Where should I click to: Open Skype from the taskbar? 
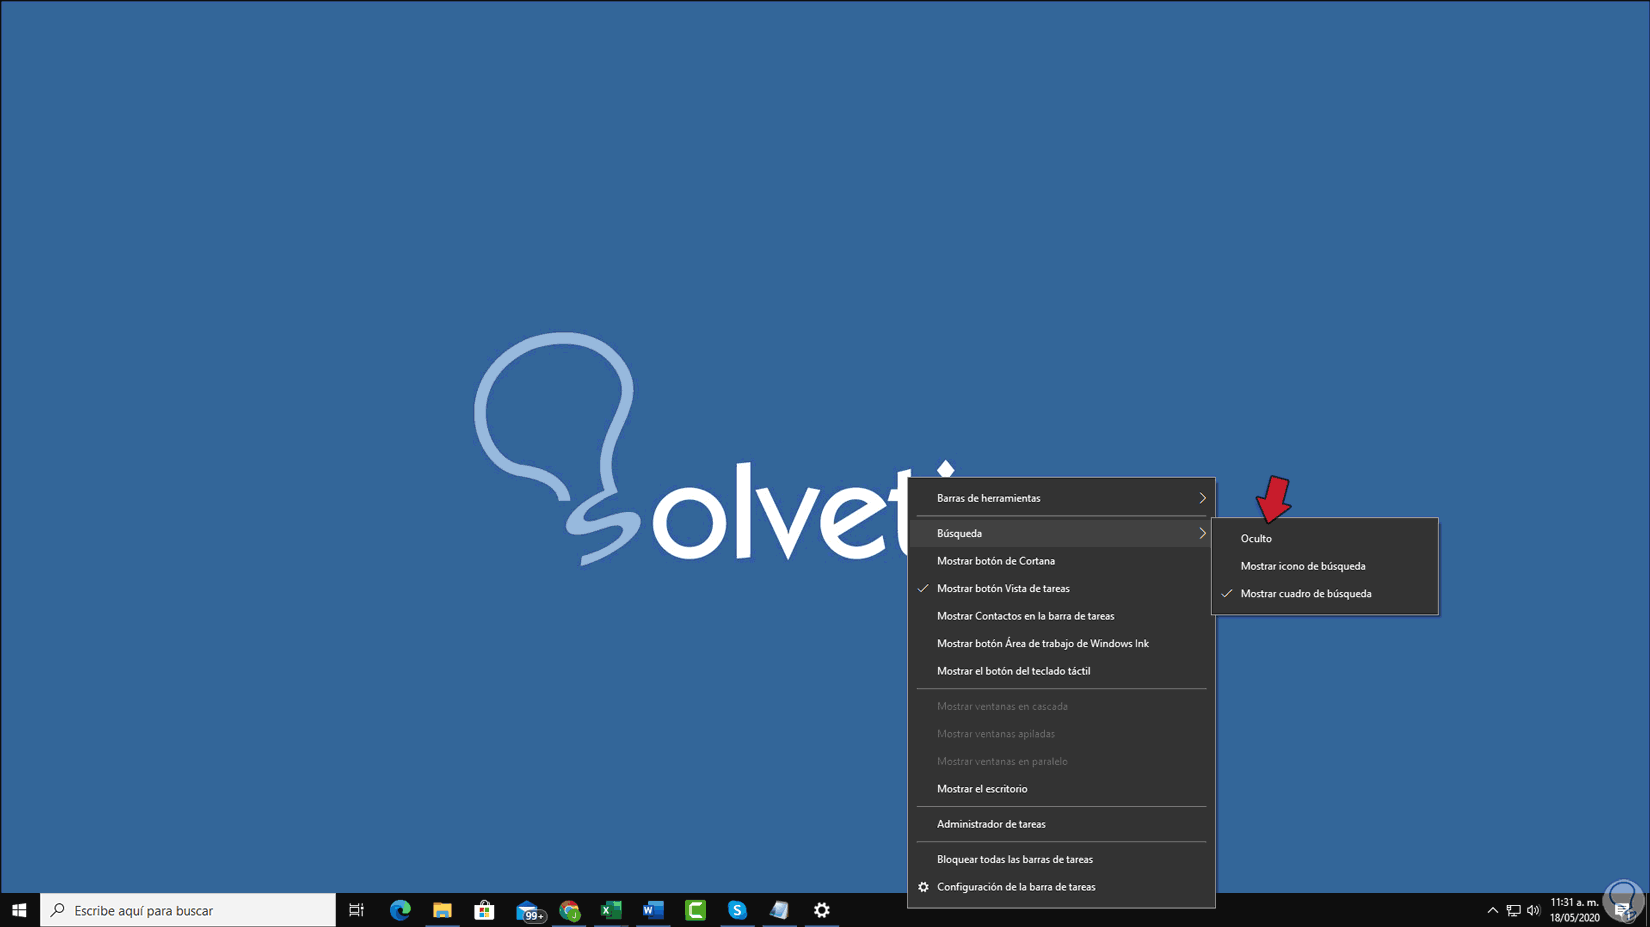coord(737,910)
